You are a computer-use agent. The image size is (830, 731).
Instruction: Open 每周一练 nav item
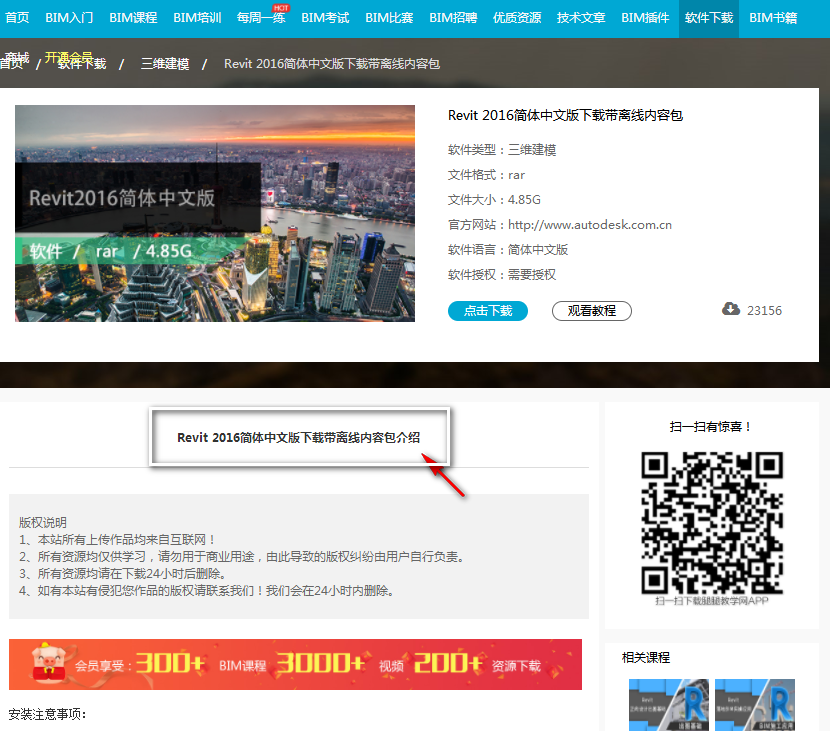[x=261, y=18]
